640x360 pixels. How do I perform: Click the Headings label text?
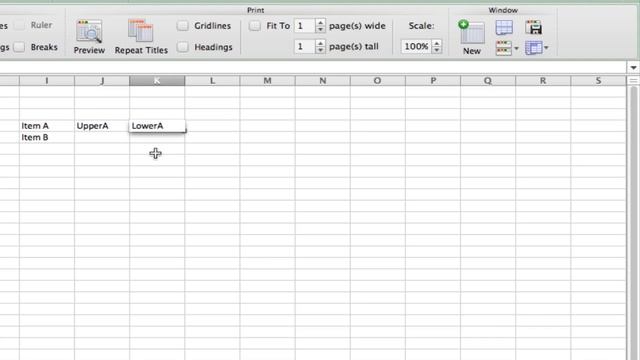pos(213,47)
